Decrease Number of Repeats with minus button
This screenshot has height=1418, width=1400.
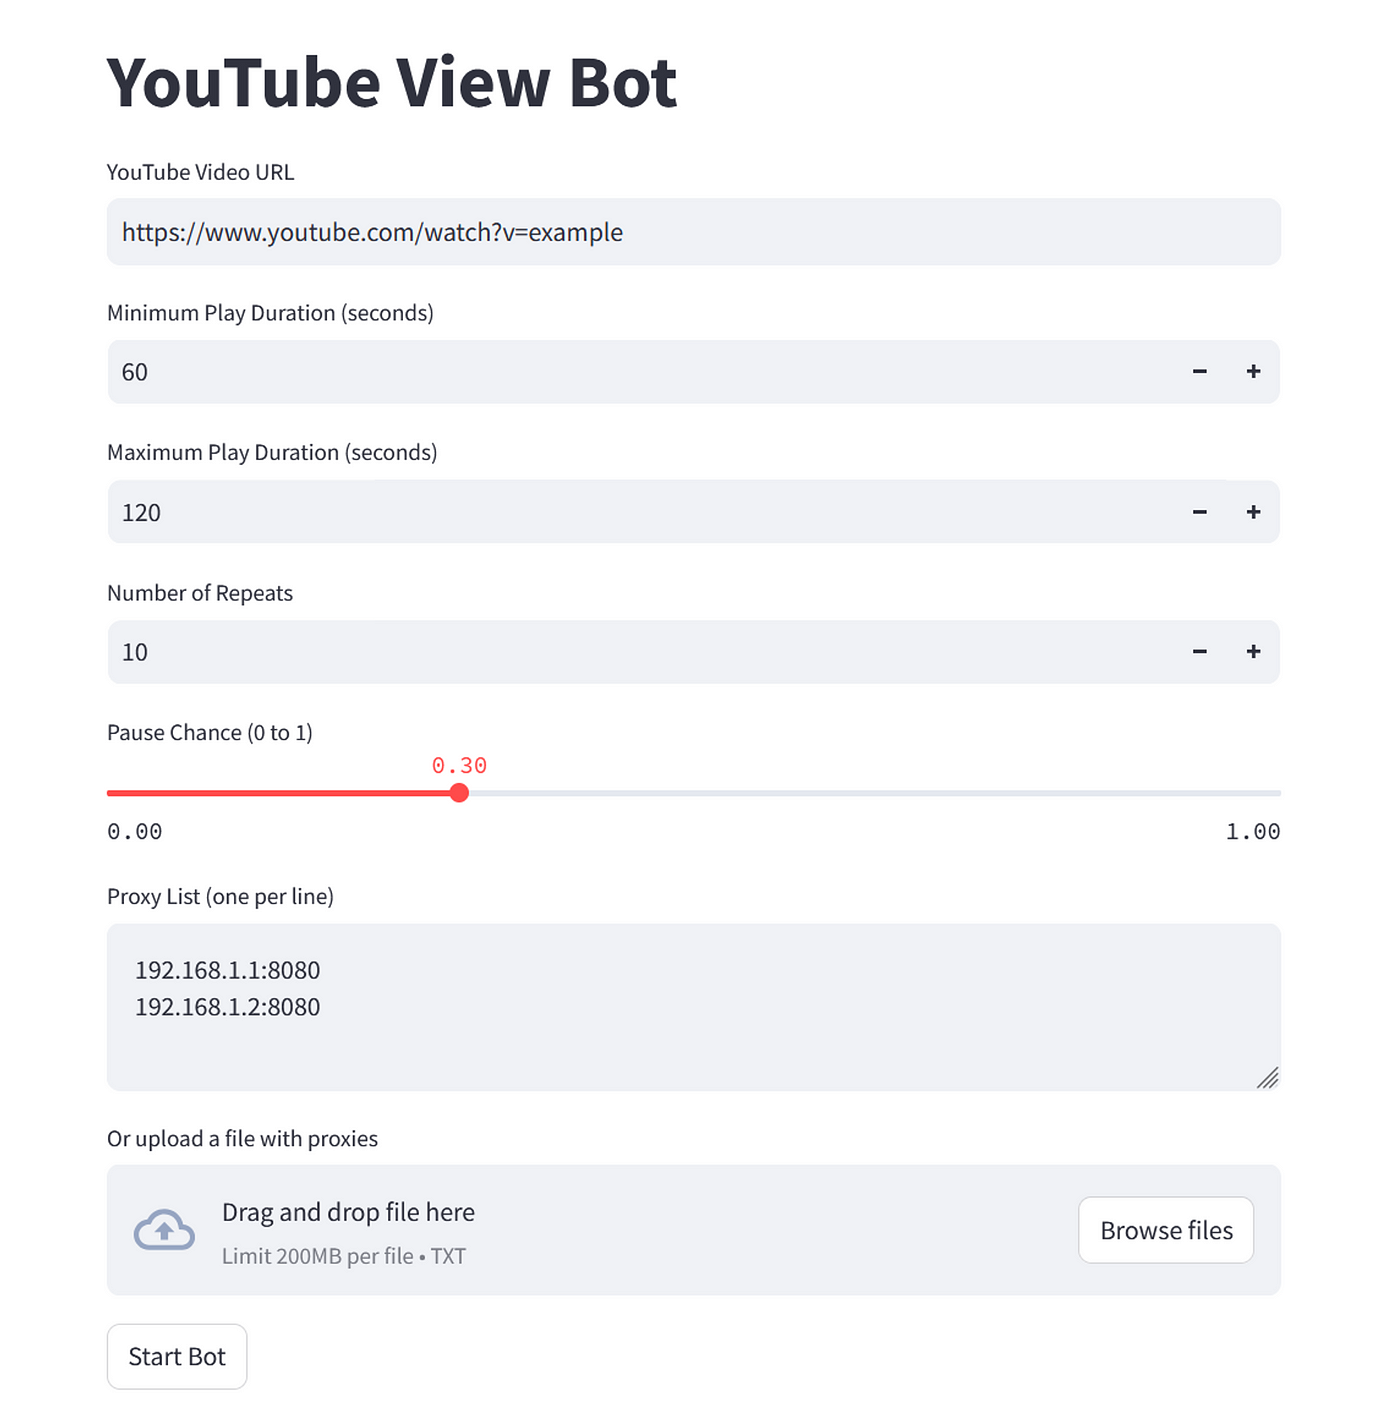pyautogui.click(x=1199, y=652)
